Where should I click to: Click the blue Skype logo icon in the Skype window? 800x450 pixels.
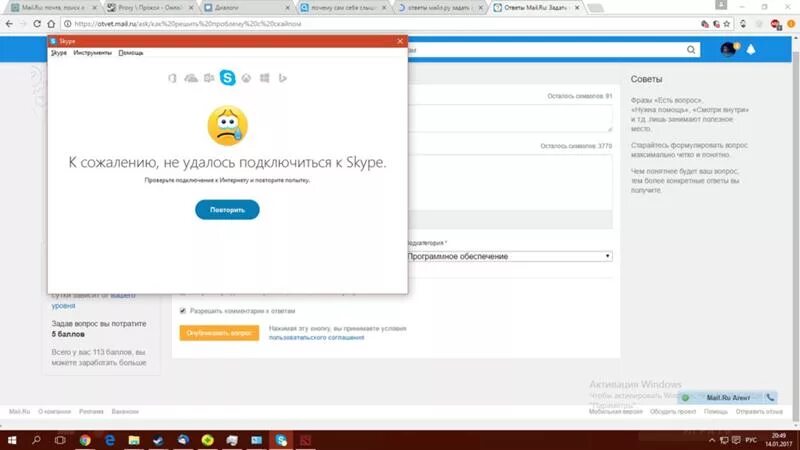(228, 78)
